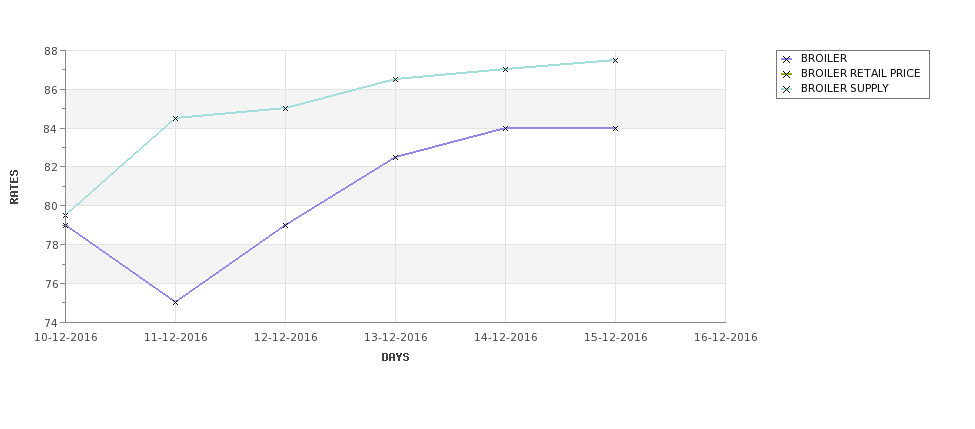
Task: Click BROILER SUPPLY point at 15-12-2016
Action: 616,60
